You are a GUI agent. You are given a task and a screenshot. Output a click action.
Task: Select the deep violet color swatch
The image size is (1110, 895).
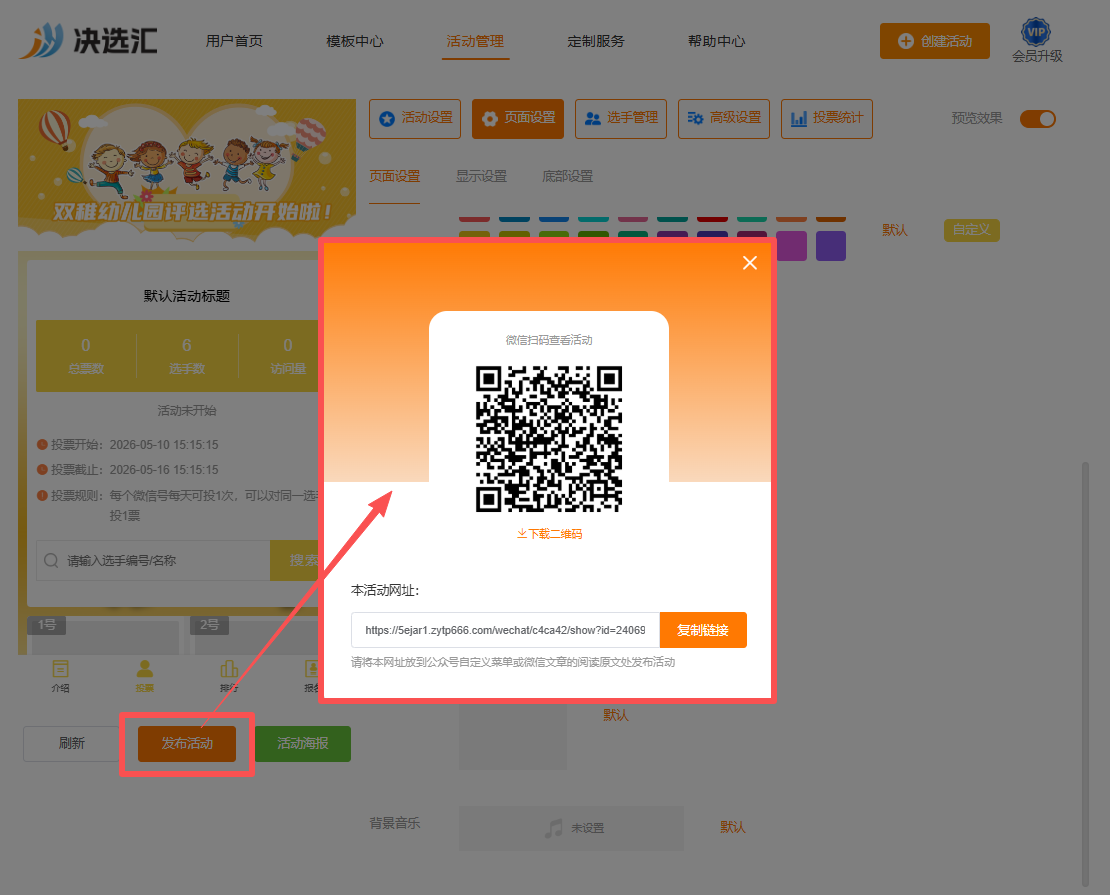(x=831, y=246)
